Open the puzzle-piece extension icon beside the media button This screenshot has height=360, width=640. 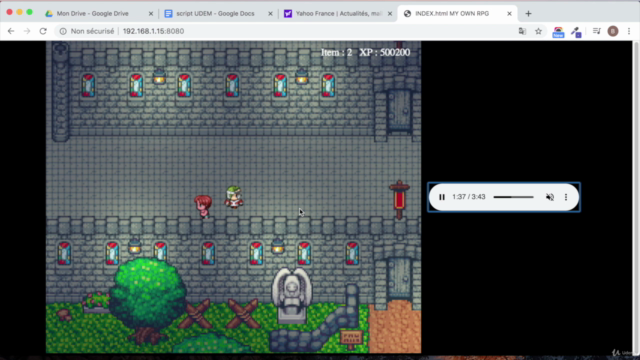pos(576,32)
